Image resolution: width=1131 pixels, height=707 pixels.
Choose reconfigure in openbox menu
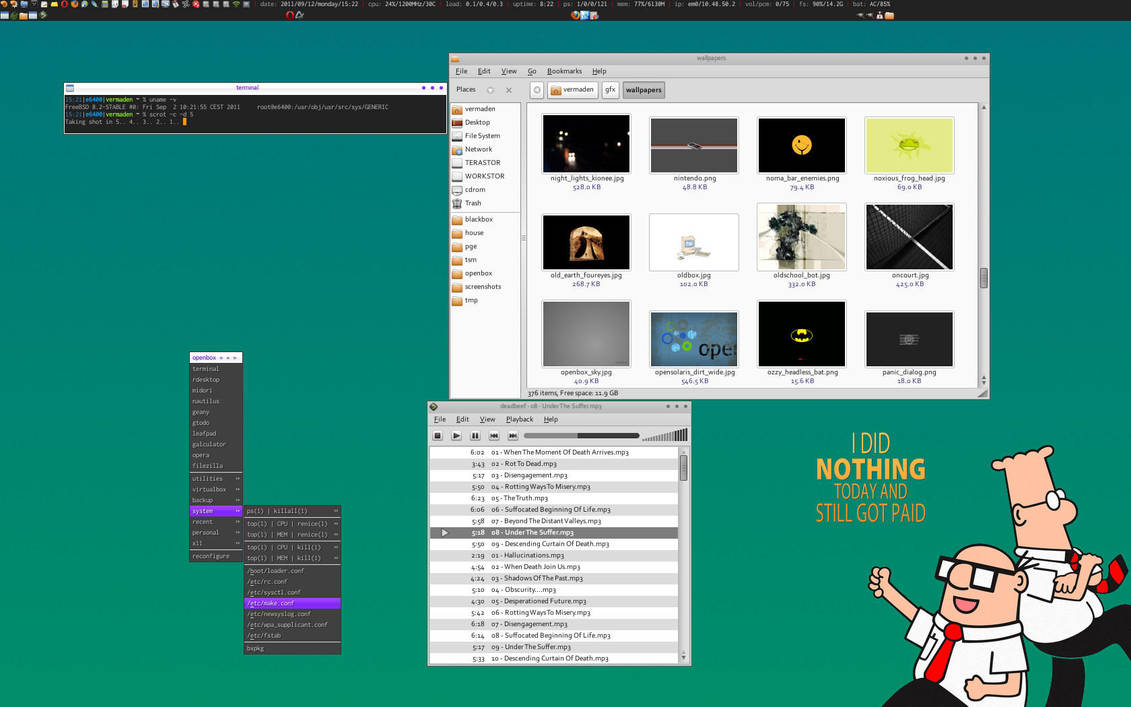coord(216,557)
